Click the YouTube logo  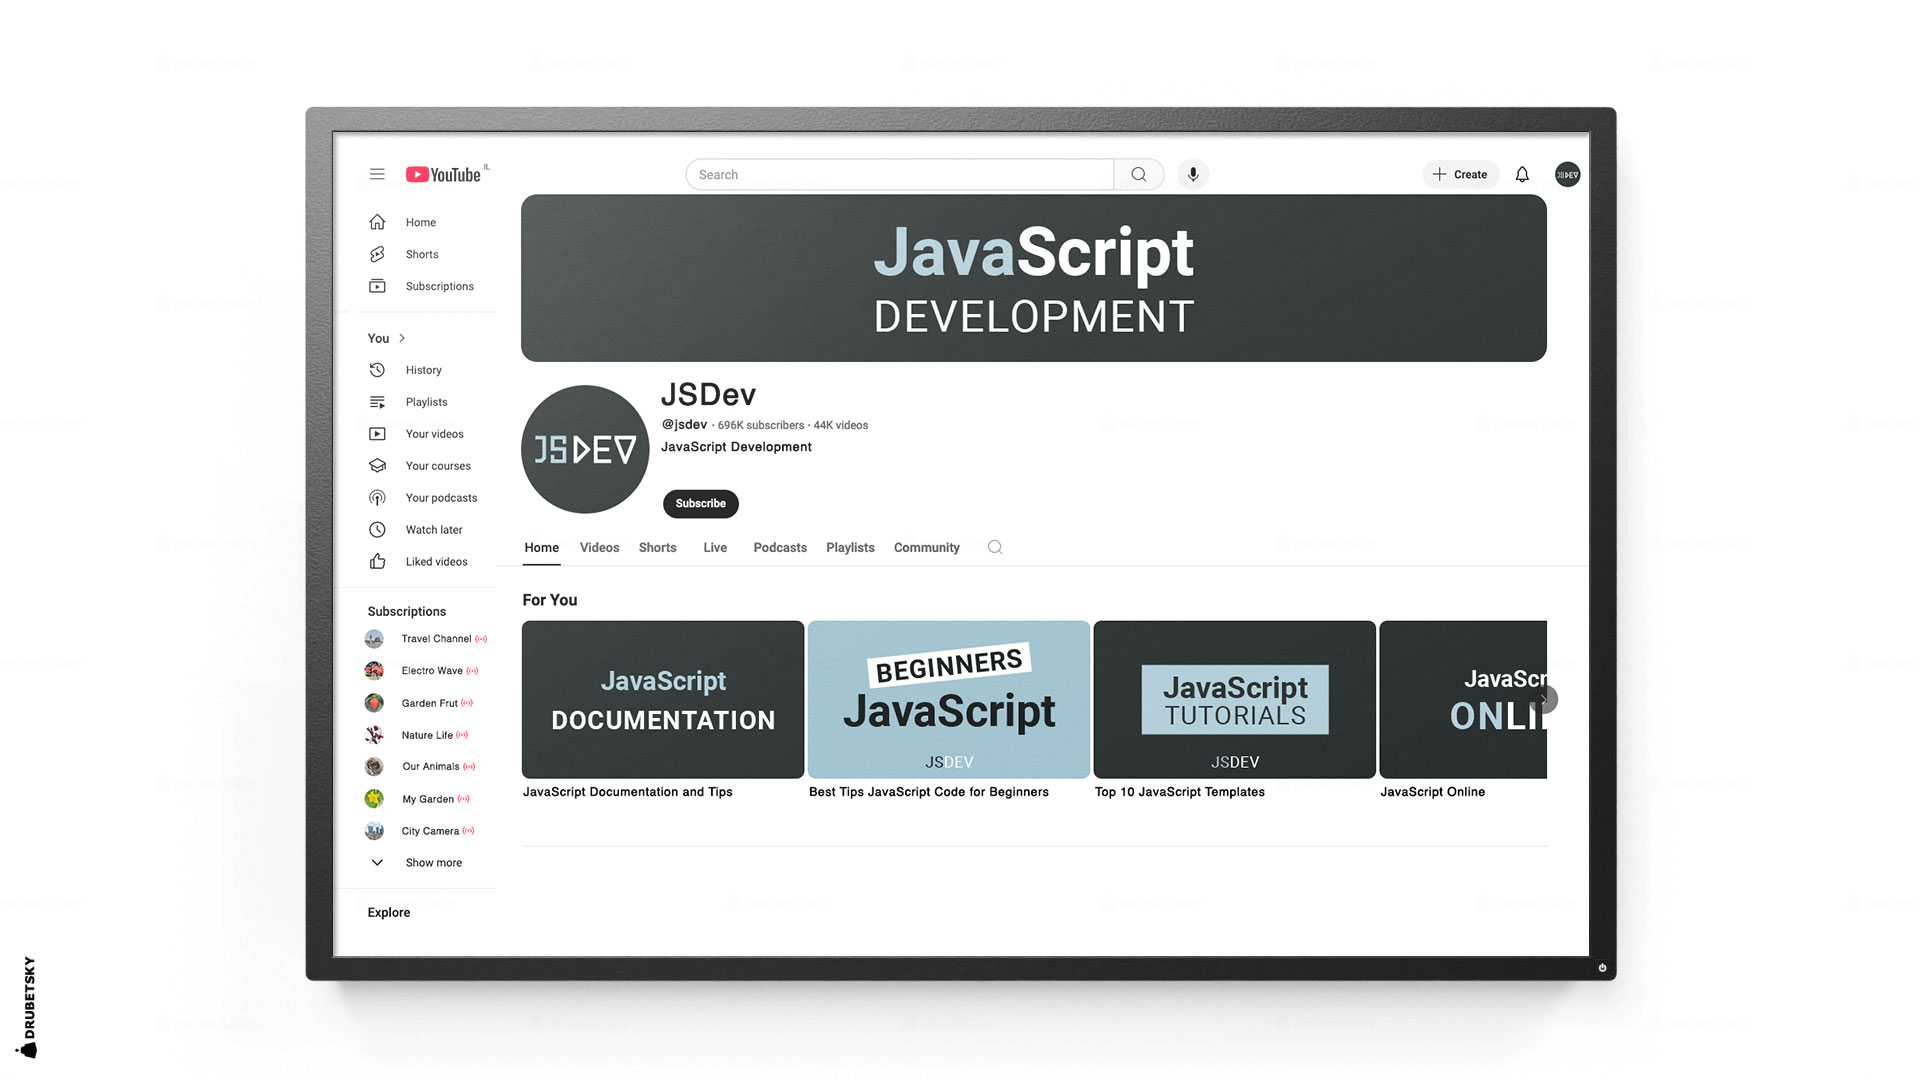443,173
